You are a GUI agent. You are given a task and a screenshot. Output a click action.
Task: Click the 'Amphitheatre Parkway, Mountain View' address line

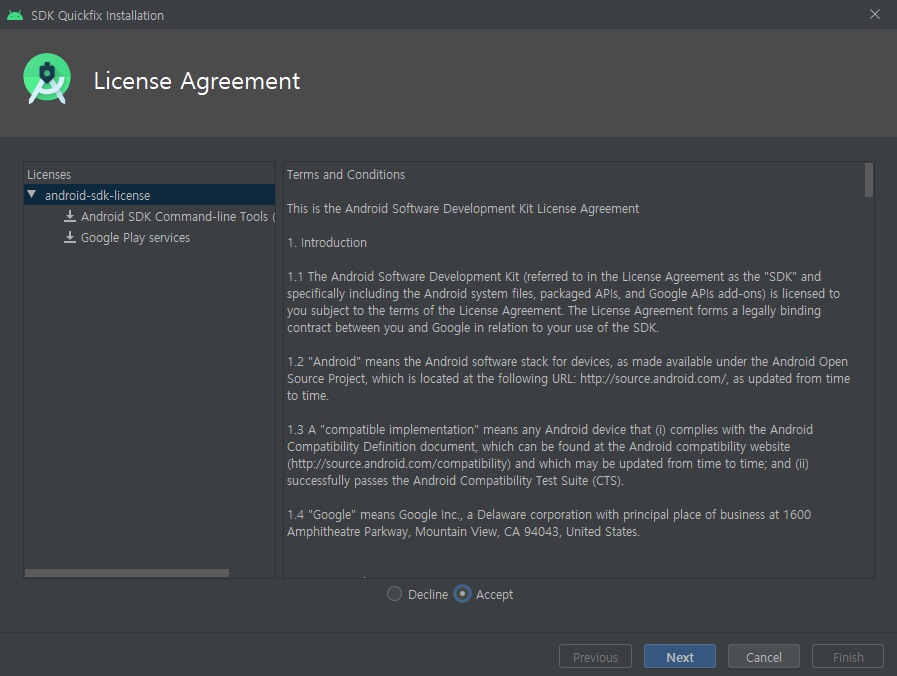point(463,532)
